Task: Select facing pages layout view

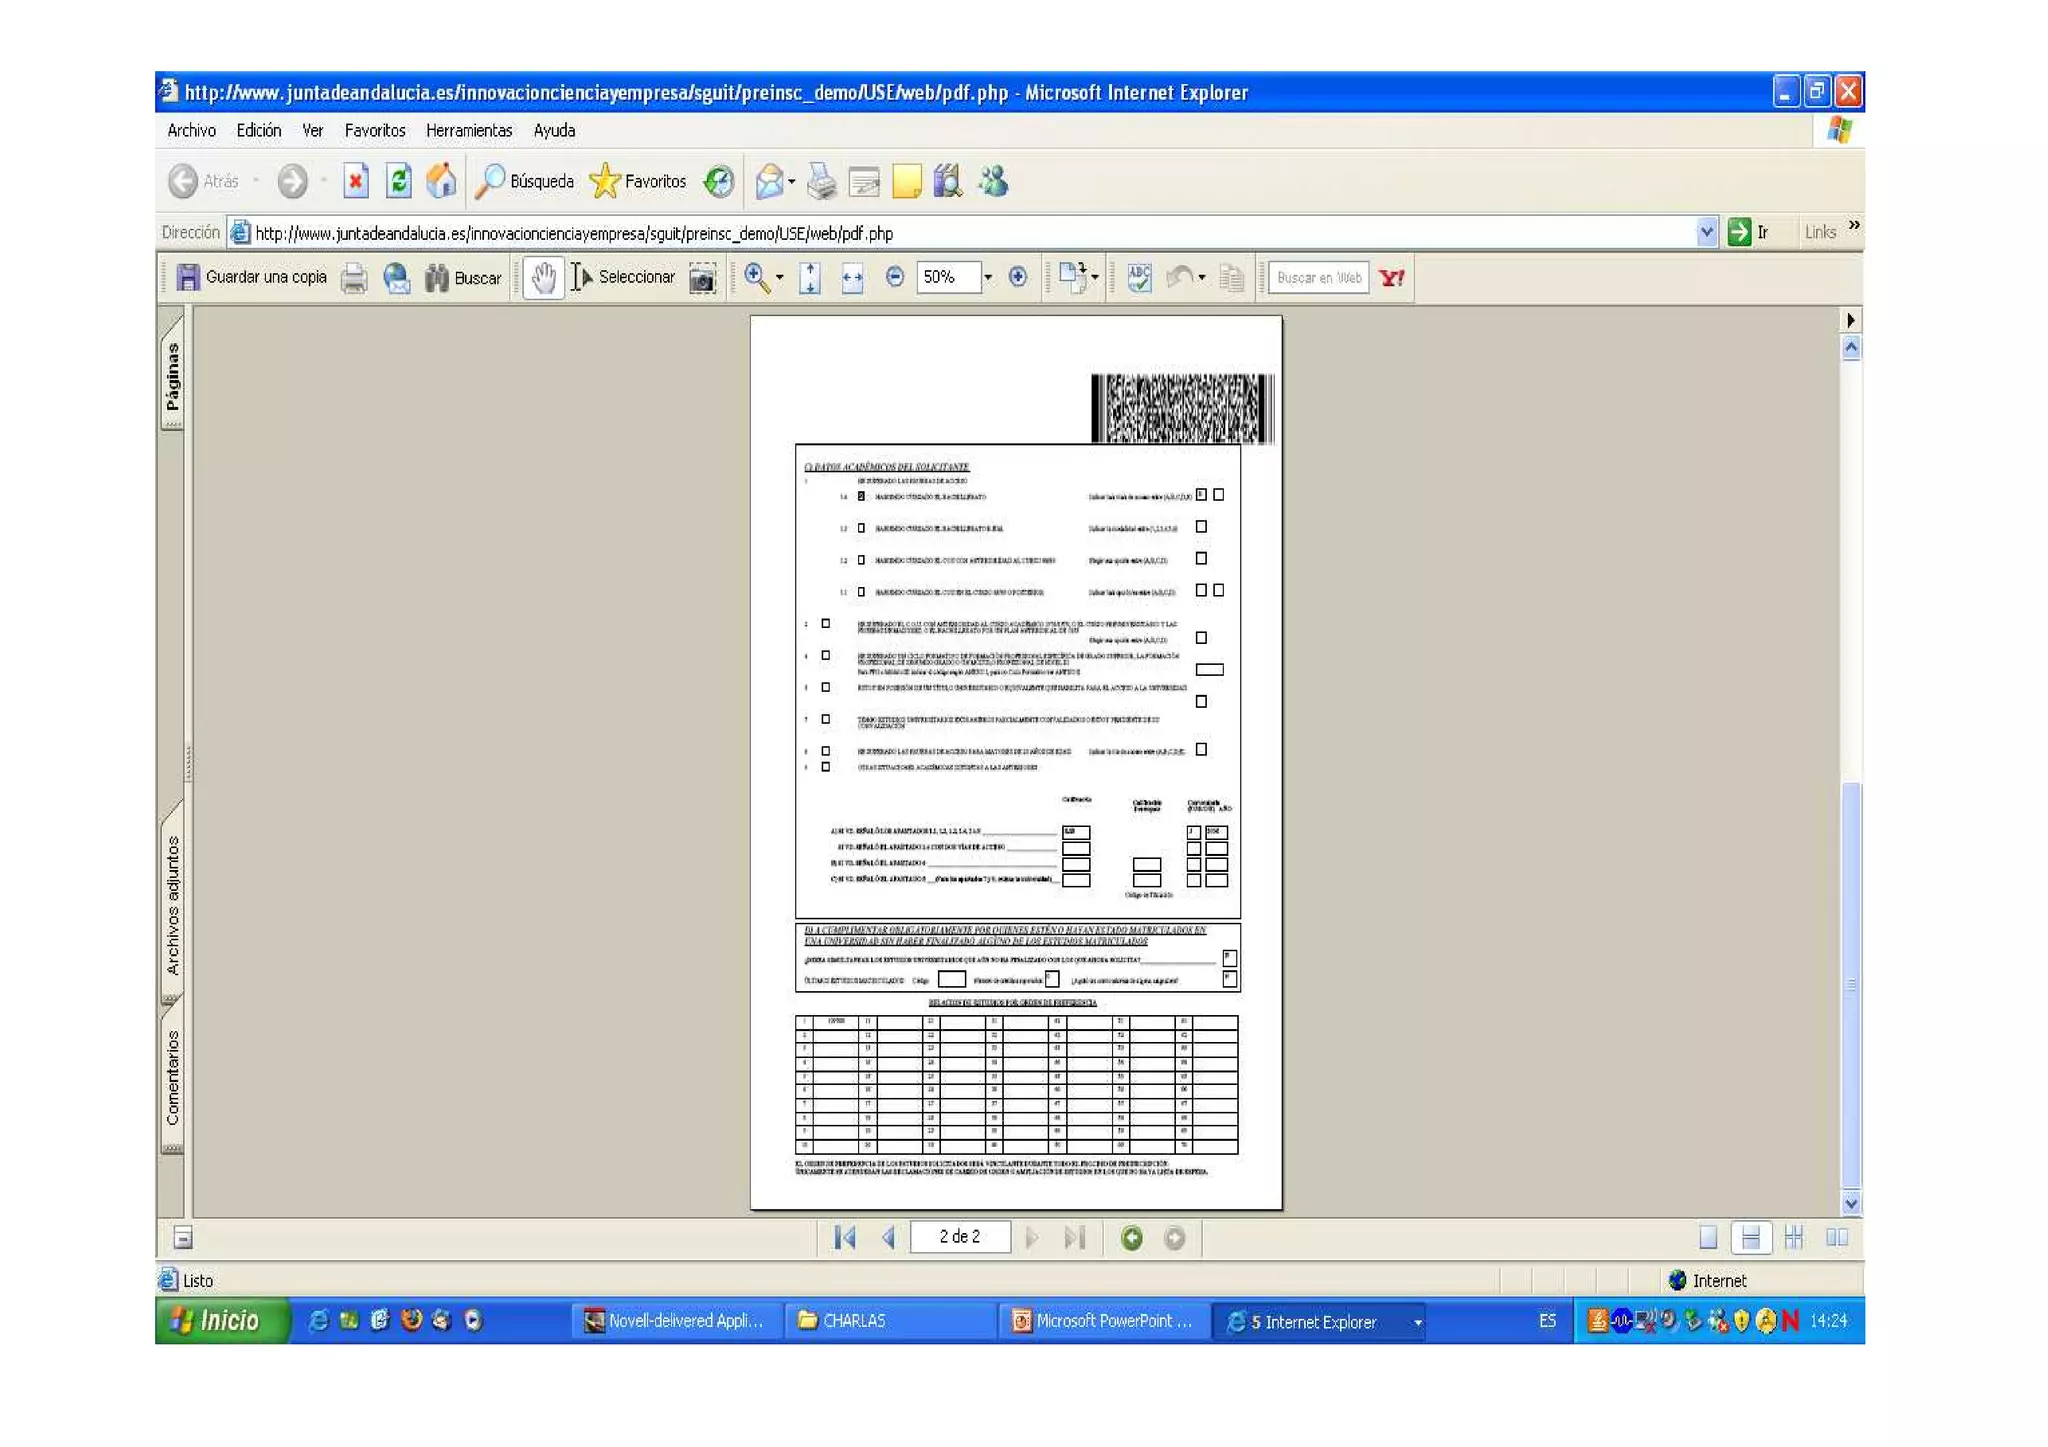Action: (1836, 1238)
